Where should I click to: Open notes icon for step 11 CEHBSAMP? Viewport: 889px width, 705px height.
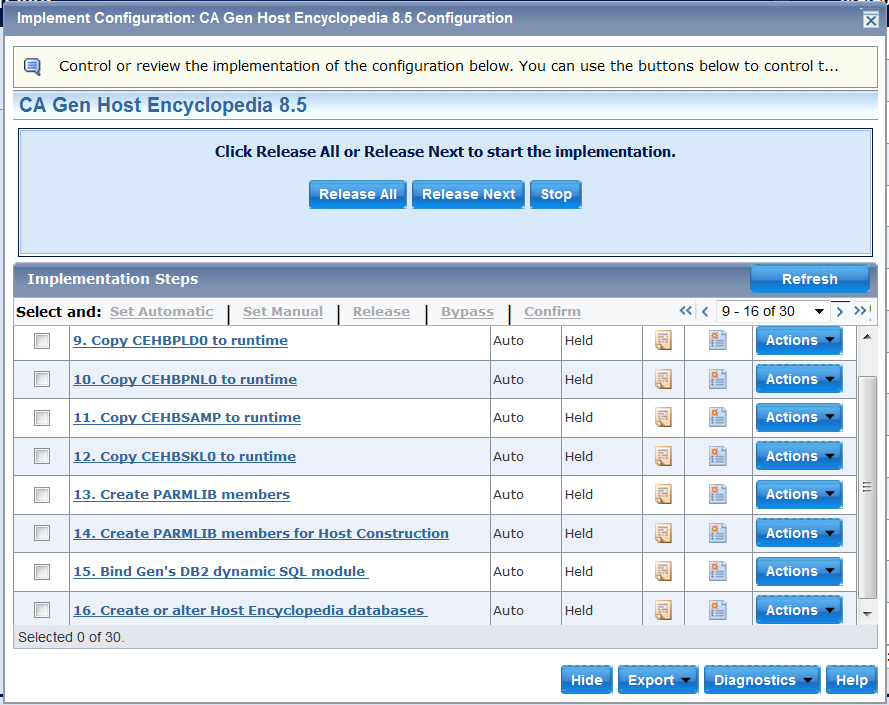(663, 417)
